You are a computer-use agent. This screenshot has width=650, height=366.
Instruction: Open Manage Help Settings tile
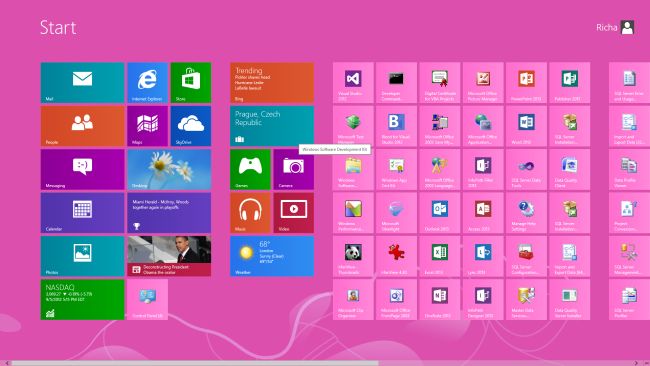[526, 213]
